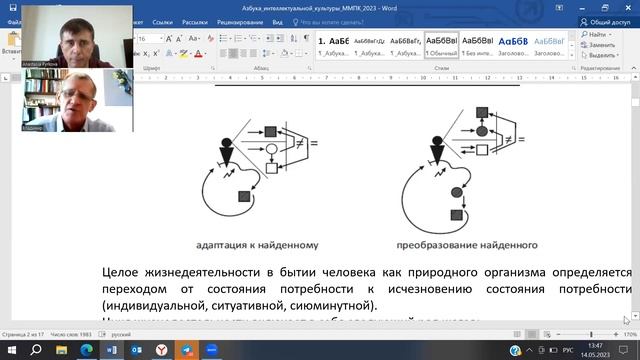Switch to read mode view

click(517, 334)
